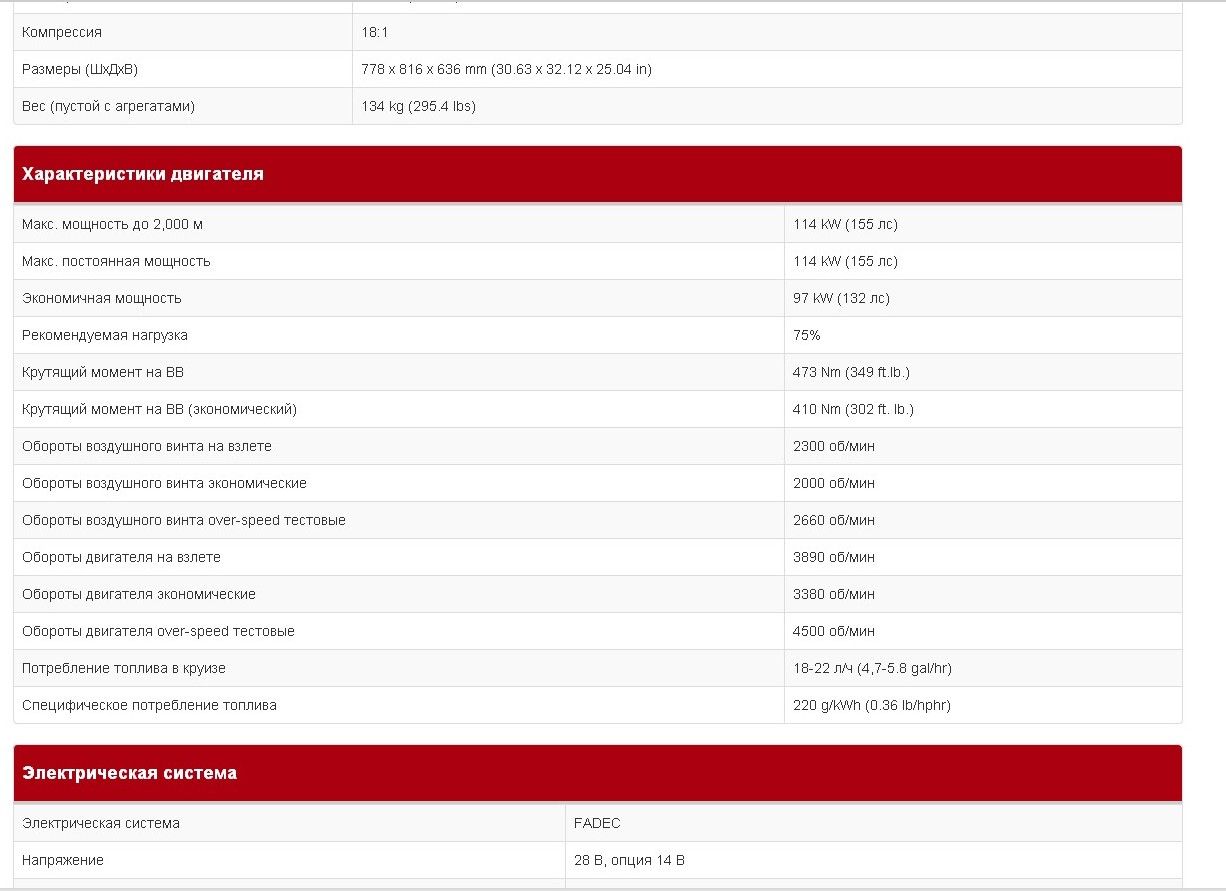The image size is (1226, 891).
Task: Select 'Крутящий момент на ВВ (экономический)' label
Action: tap(159, 409)
